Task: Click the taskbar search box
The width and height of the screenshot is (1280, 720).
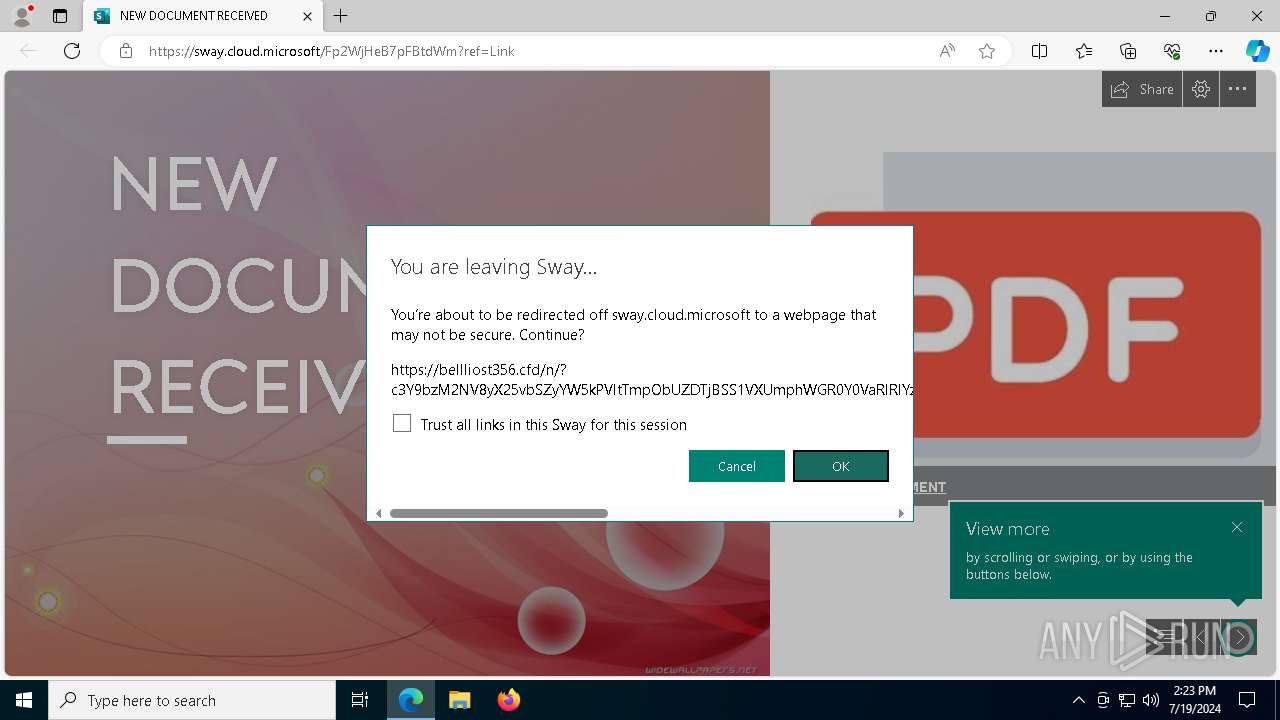Action: [192, 700]
